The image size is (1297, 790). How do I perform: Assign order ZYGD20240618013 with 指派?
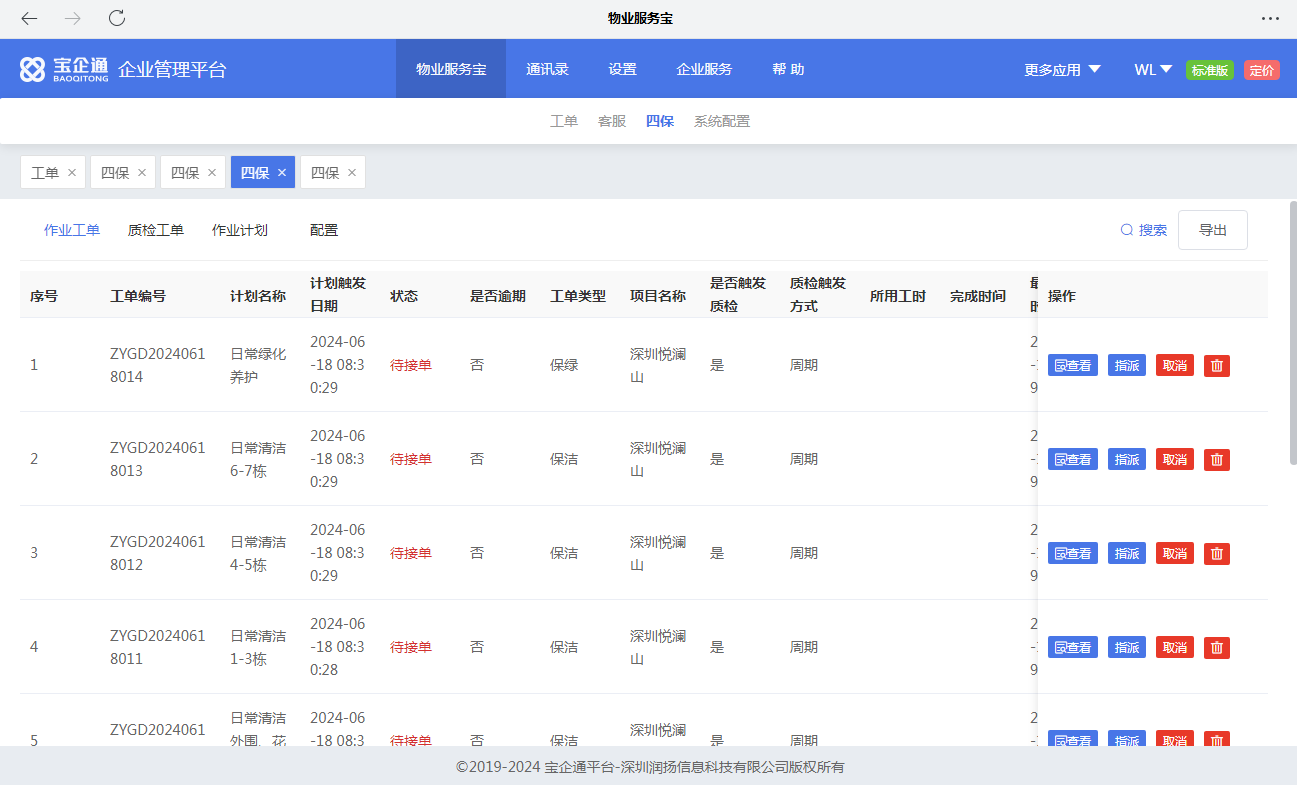point(1127,459)
